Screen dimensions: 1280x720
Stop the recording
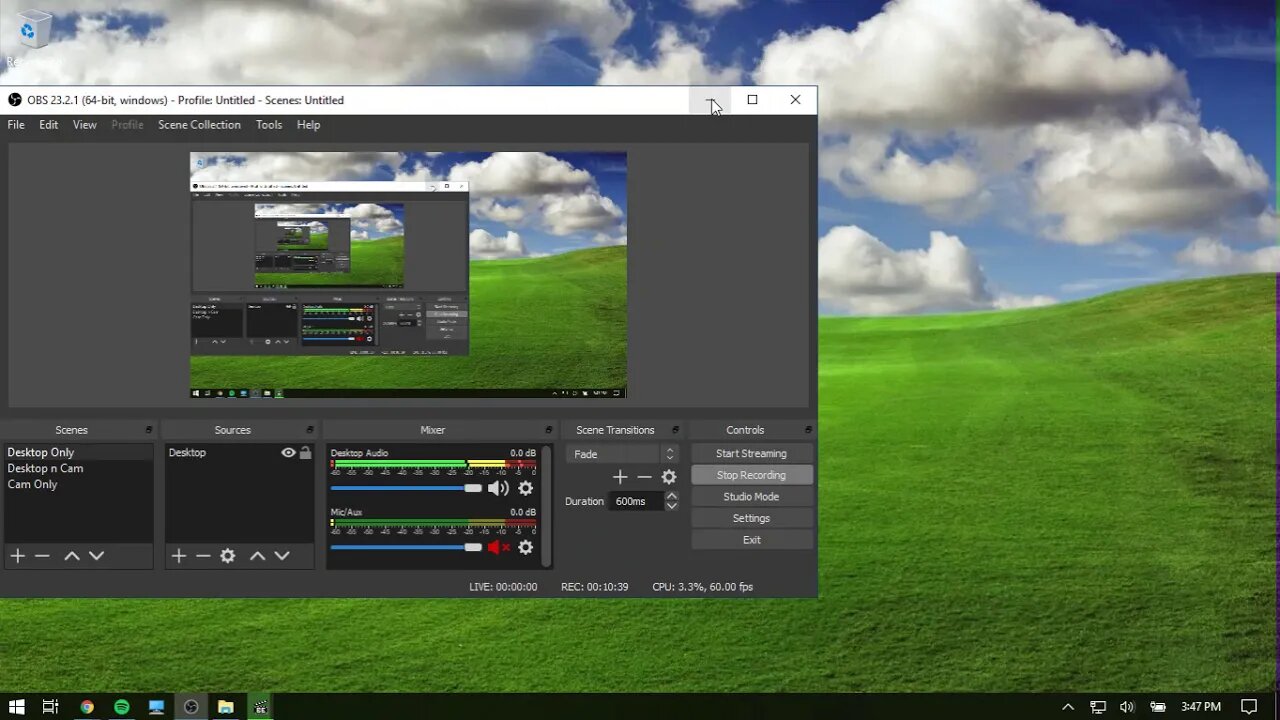click(x=751, y=475)
